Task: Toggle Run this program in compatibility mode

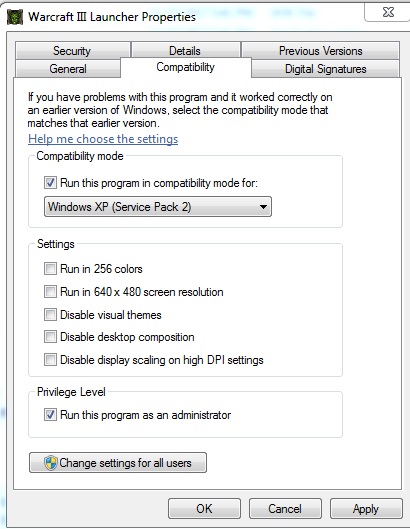Action: (x=50, y=183)
